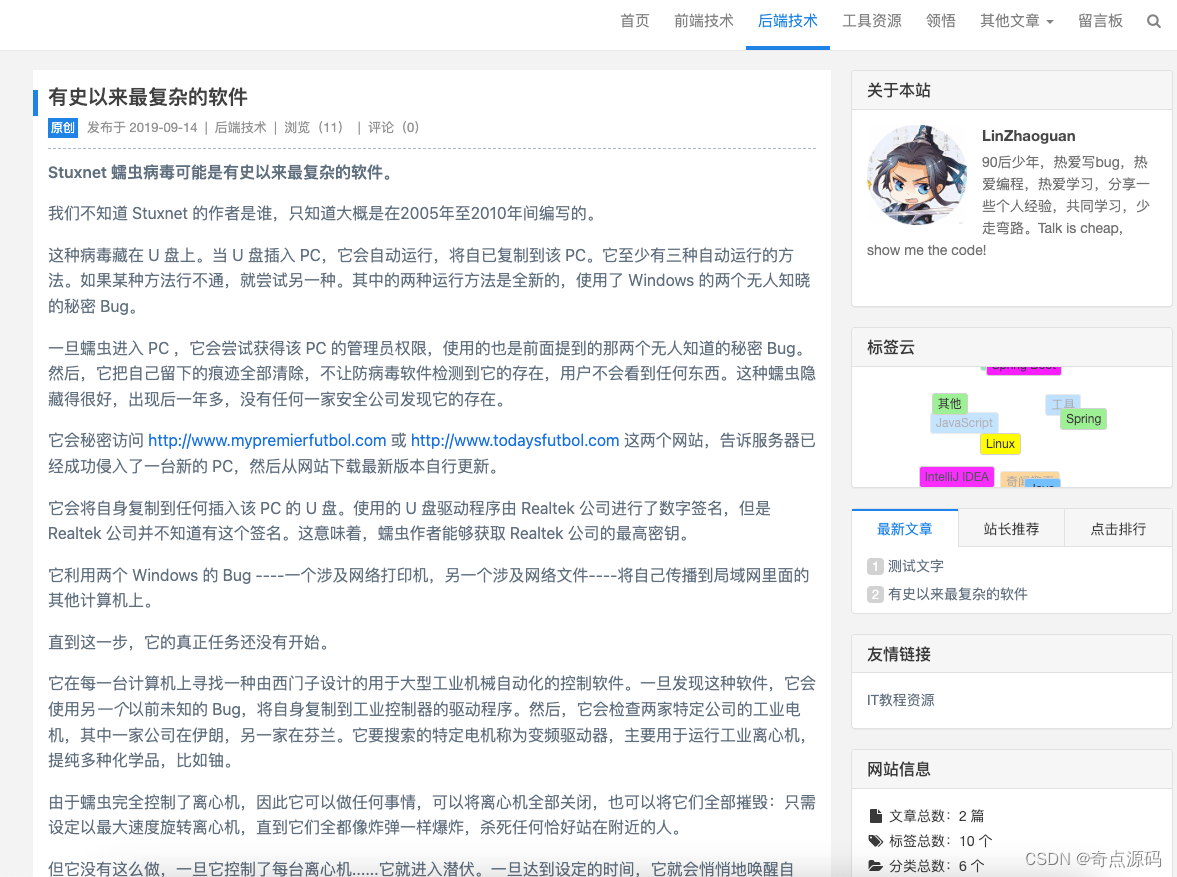Click the file icon beside 文章总数
The width and height of the screenshot is (1177, 877).
coord(875,815)
